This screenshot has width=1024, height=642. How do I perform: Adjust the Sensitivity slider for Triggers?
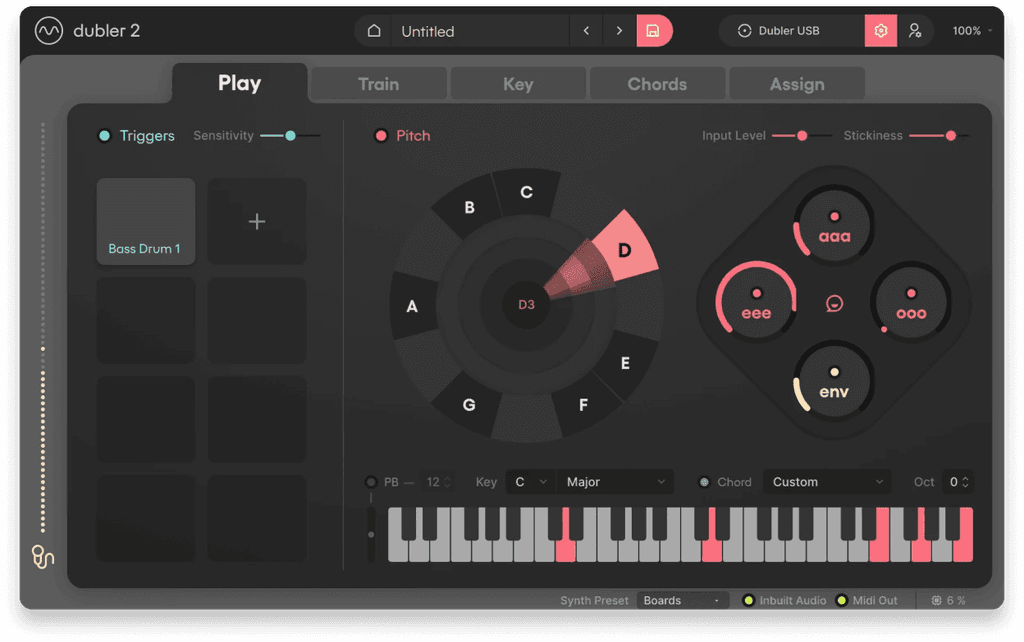click(x=290, y=135)
